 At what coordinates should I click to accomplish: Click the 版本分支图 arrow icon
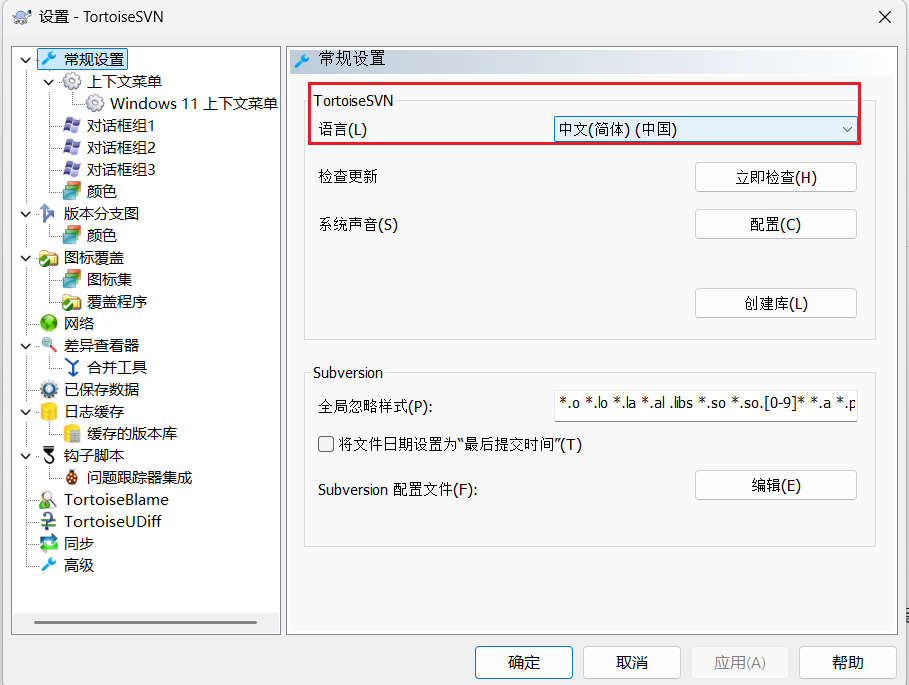tap(48, 213)
